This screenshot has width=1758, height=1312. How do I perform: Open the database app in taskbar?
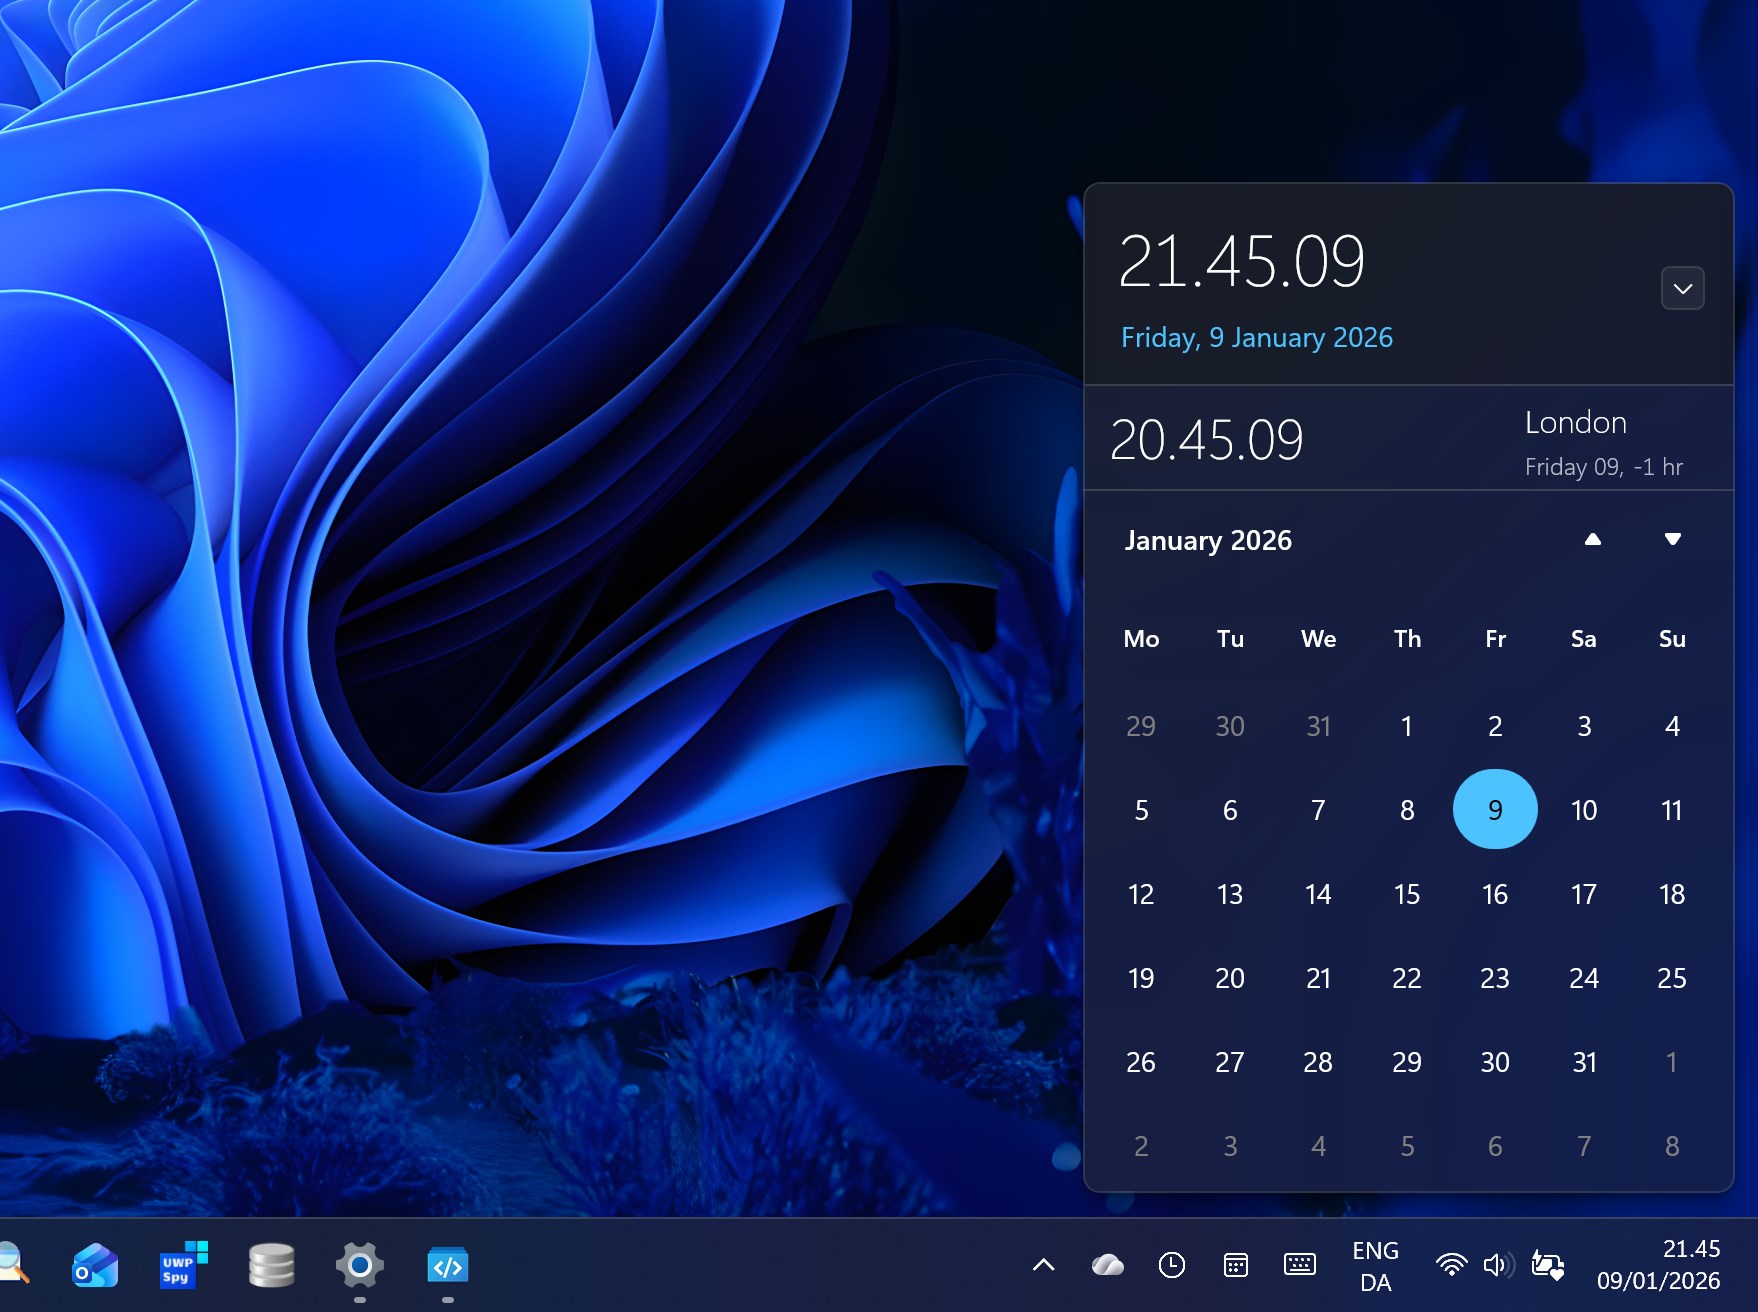[271, 1266]
